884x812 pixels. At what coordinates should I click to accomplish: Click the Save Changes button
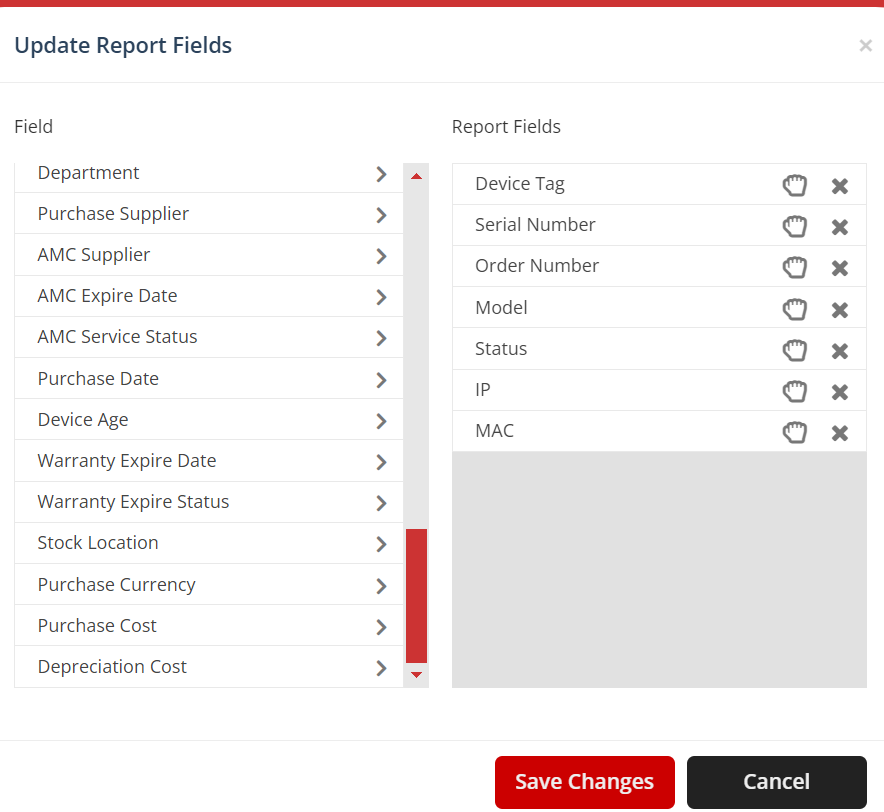[x=584, y=781]
